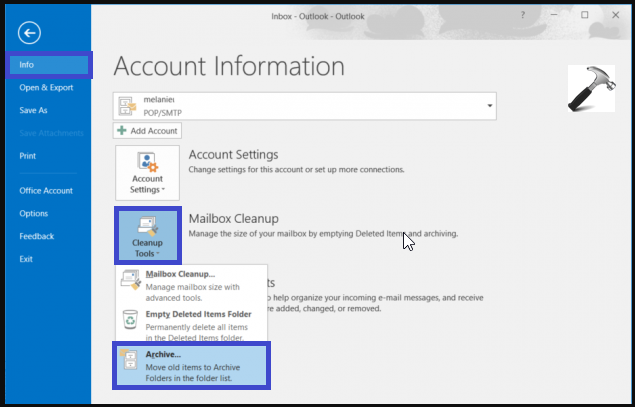635x407 pixels.
Task: Expand the Cleanup Tools dropdown button
Action: pyautogui.click(x=148, y=235)
